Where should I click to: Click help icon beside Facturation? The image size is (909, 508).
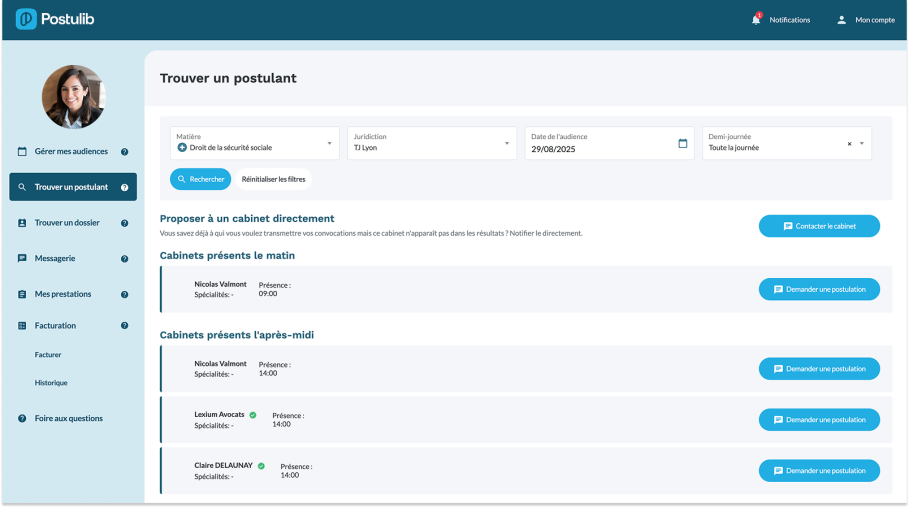click(x=125, y=326)
